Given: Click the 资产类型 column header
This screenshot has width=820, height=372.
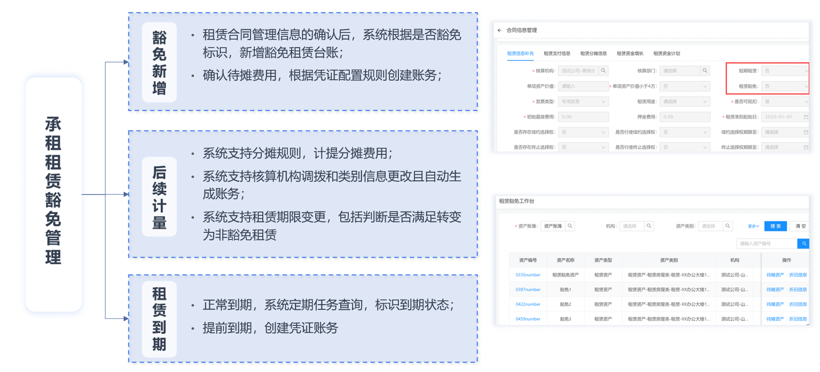Looking at the screenshot, I should click(x=603, y=260).
